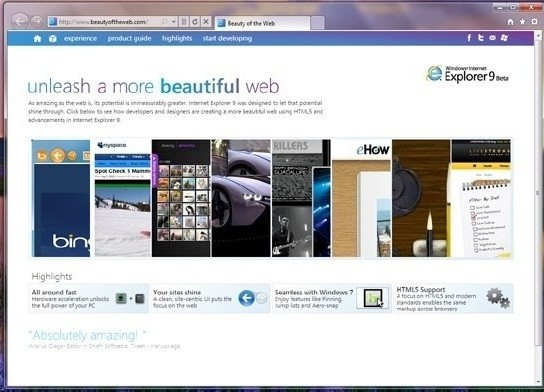Click the email envelope icon

(493, 38)
